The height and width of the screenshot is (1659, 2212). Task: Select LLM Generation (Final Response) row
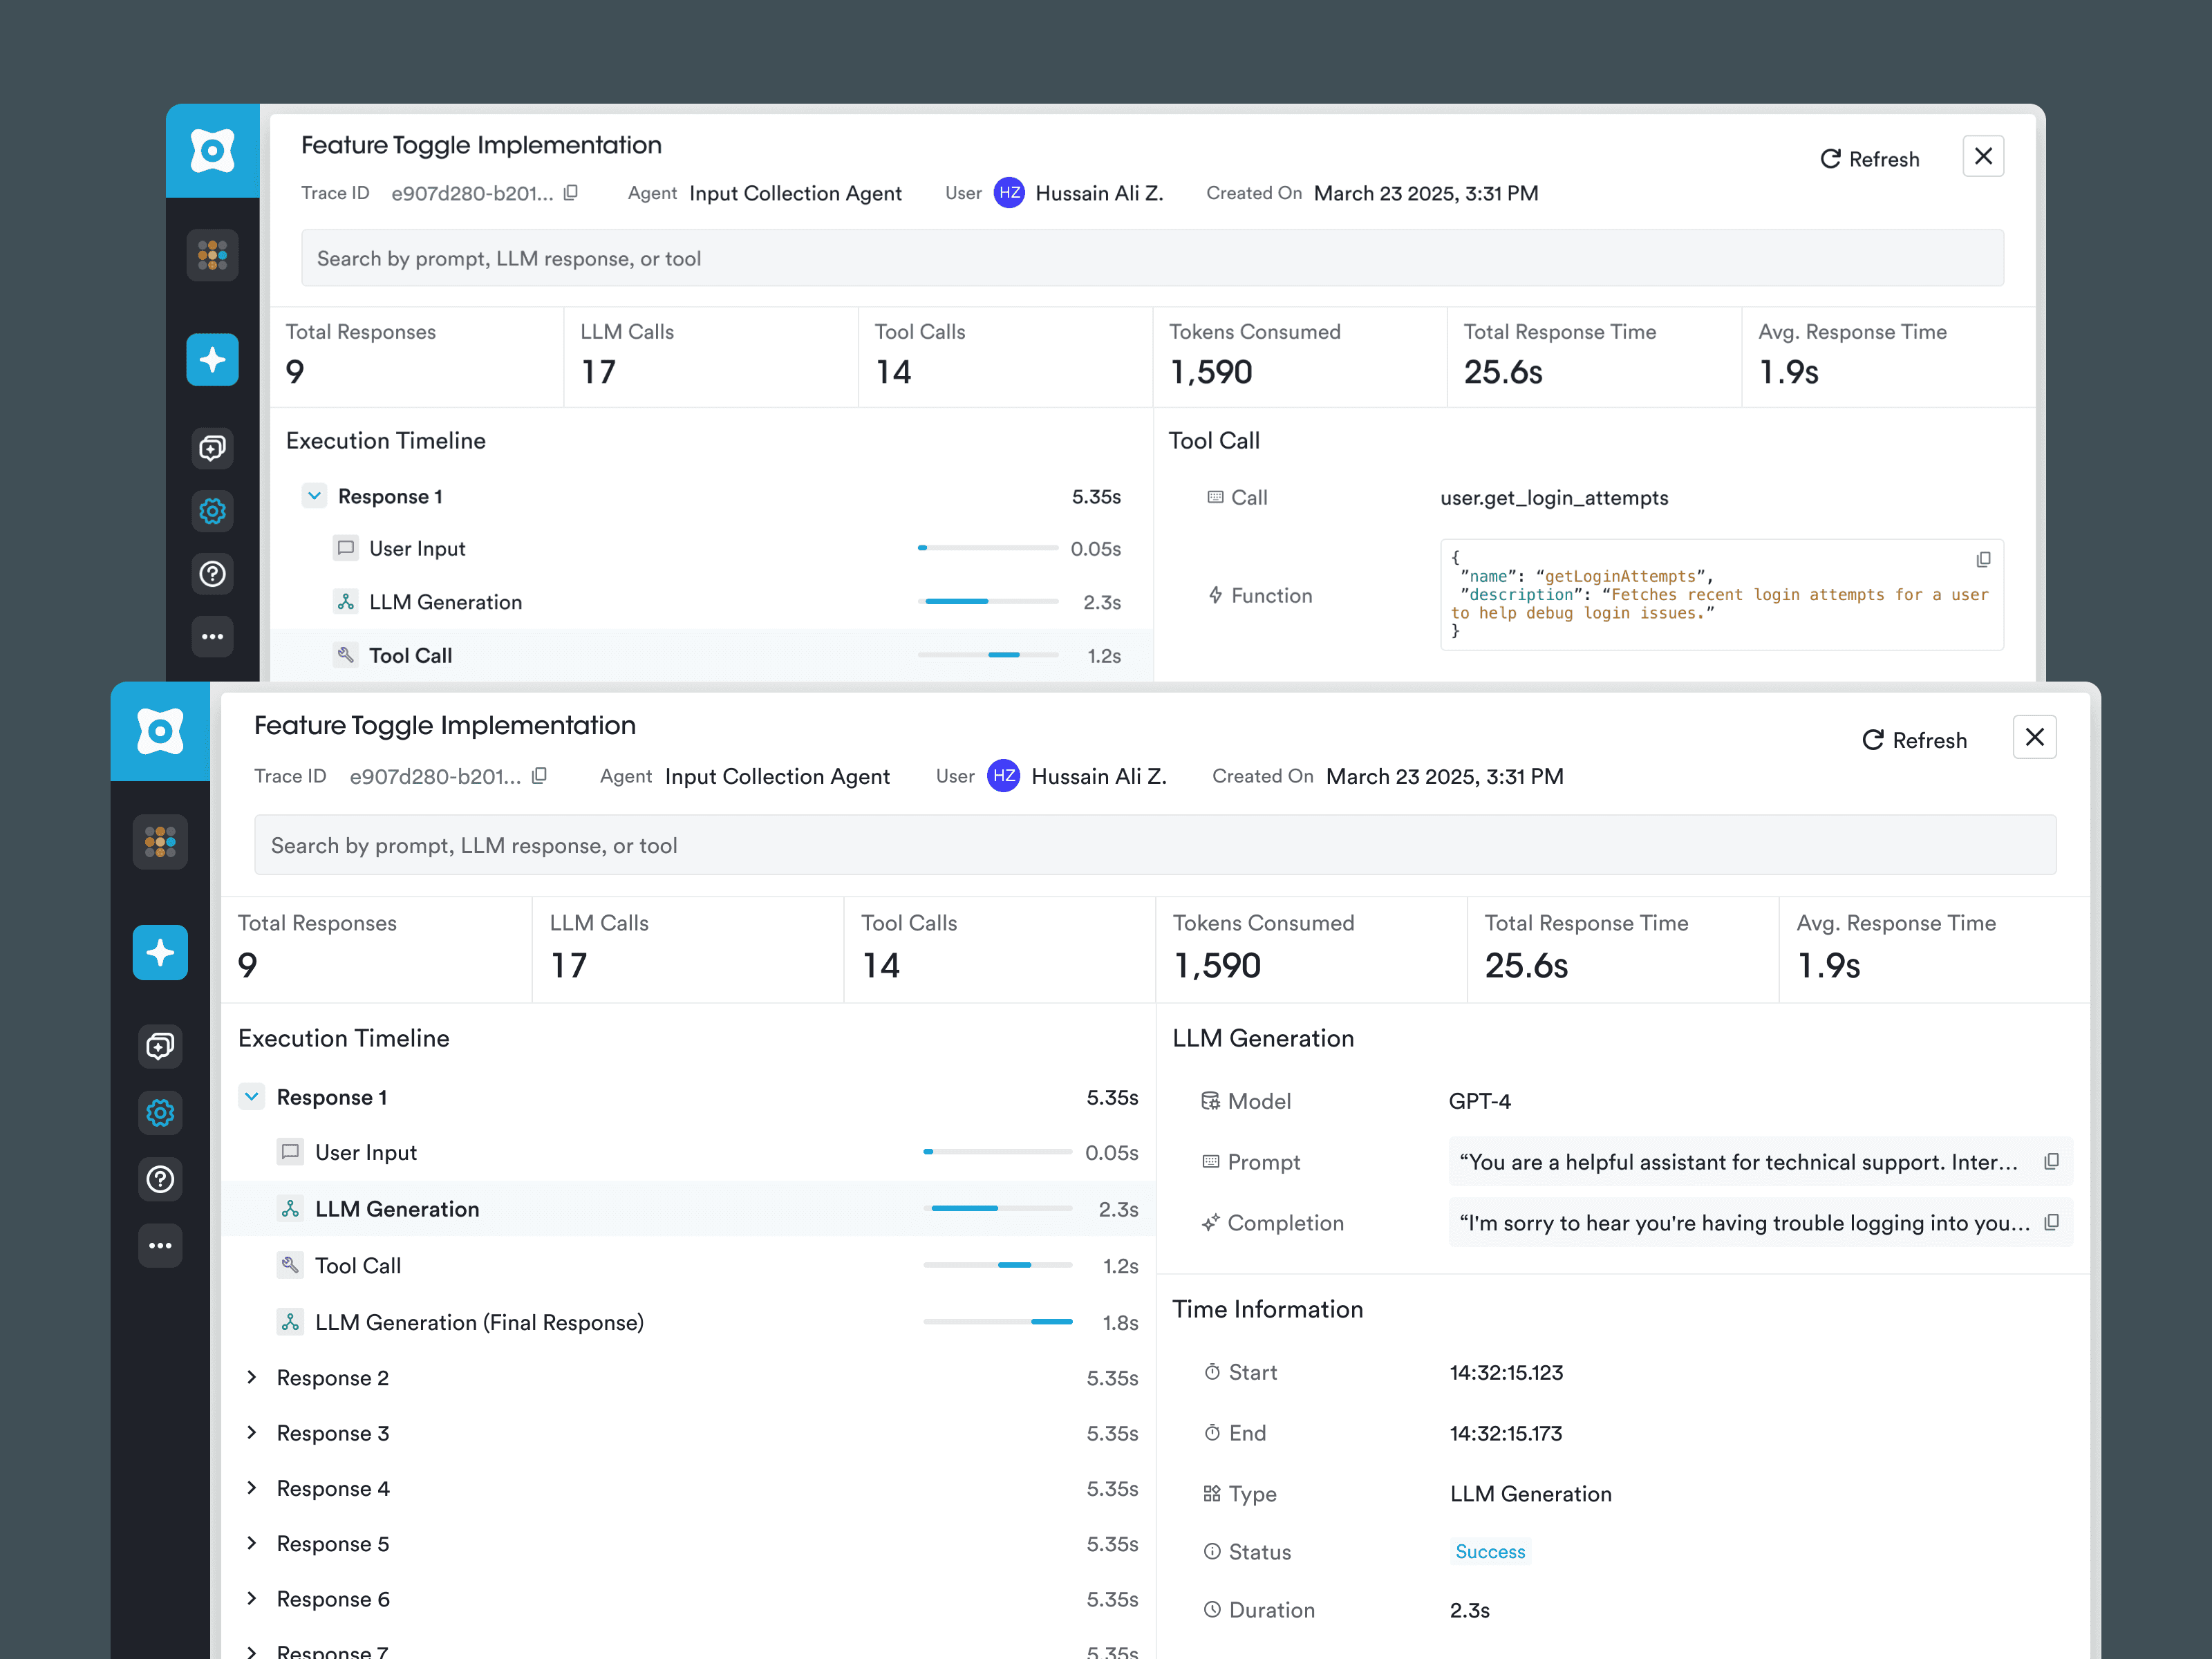[479, 1322]
